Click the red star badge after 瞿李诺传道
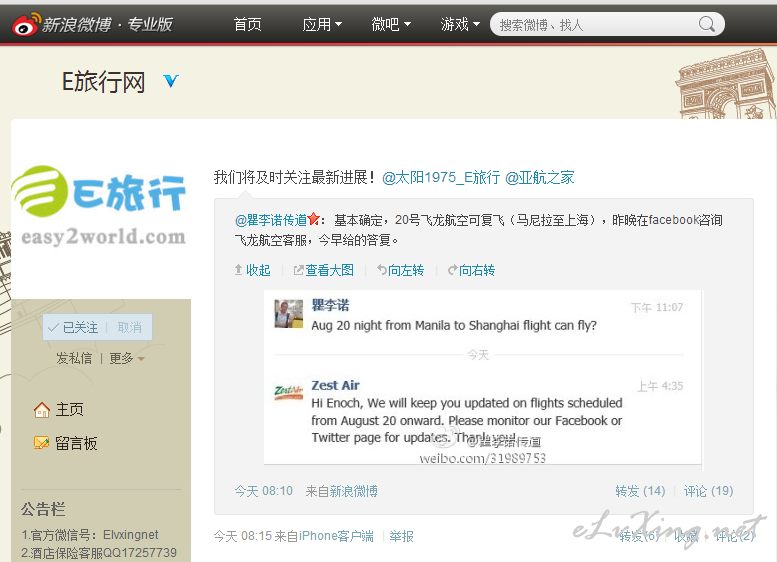 [x=313, y=219]
